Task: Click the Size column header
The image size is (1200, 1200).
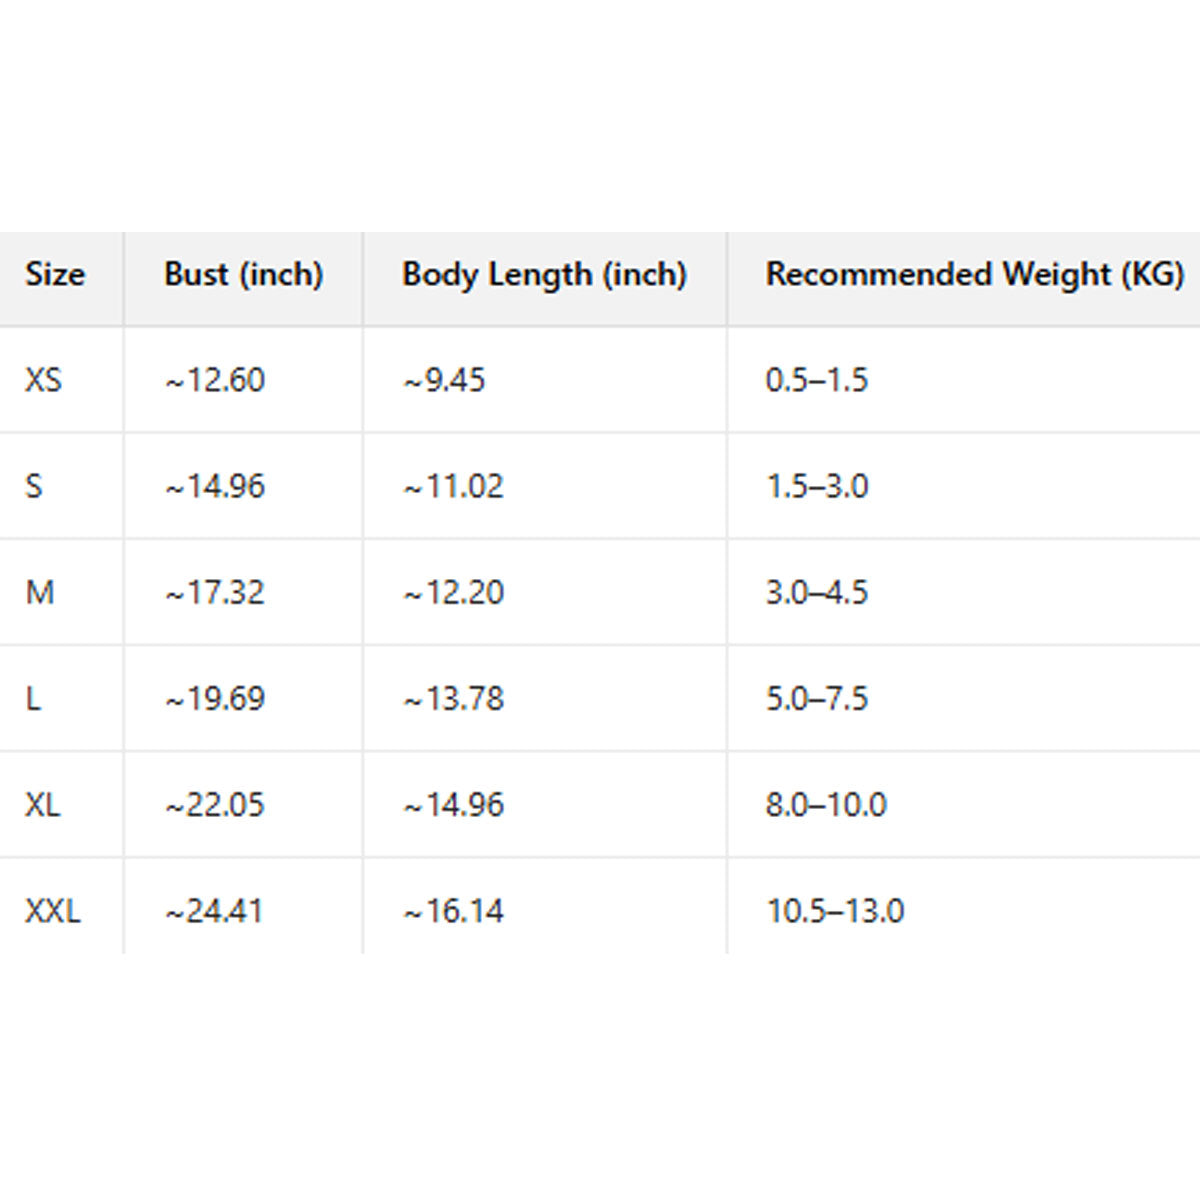Action: click(x=55, y=274)
